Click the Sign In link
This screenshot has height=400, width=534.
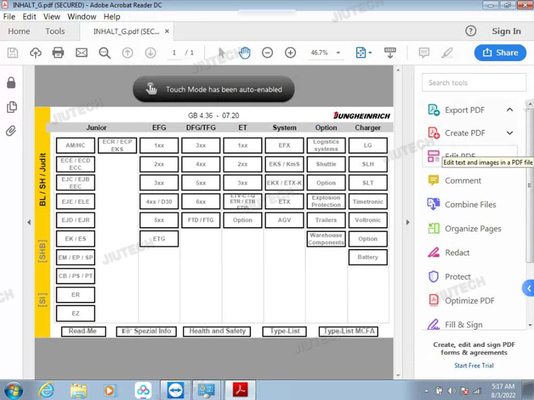click(x=506, y=31)
